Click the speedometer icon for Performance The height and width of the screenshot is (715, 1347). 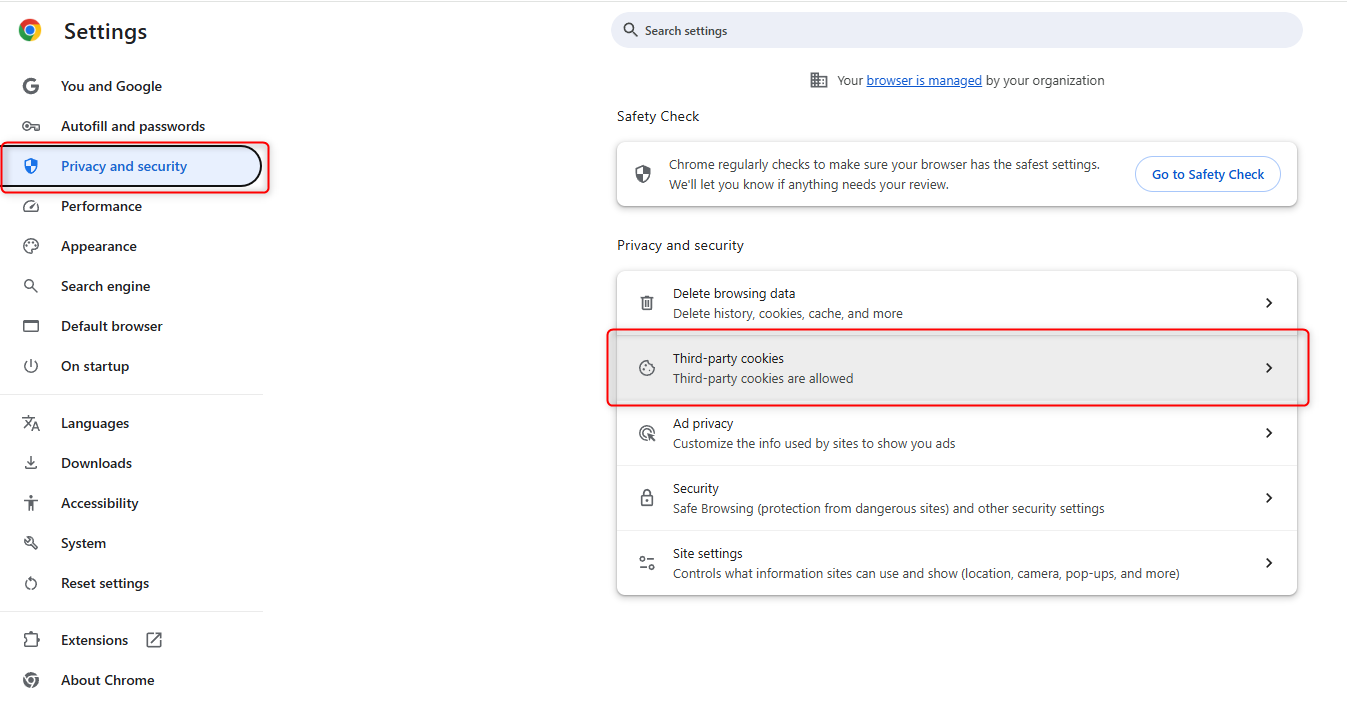[x=31, y=206]
